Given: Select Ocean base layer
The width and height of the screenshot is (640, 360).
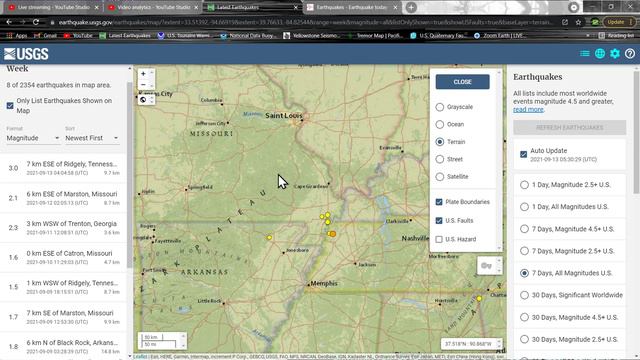Looking at the screenshot, I should click(x=440, y=124).
